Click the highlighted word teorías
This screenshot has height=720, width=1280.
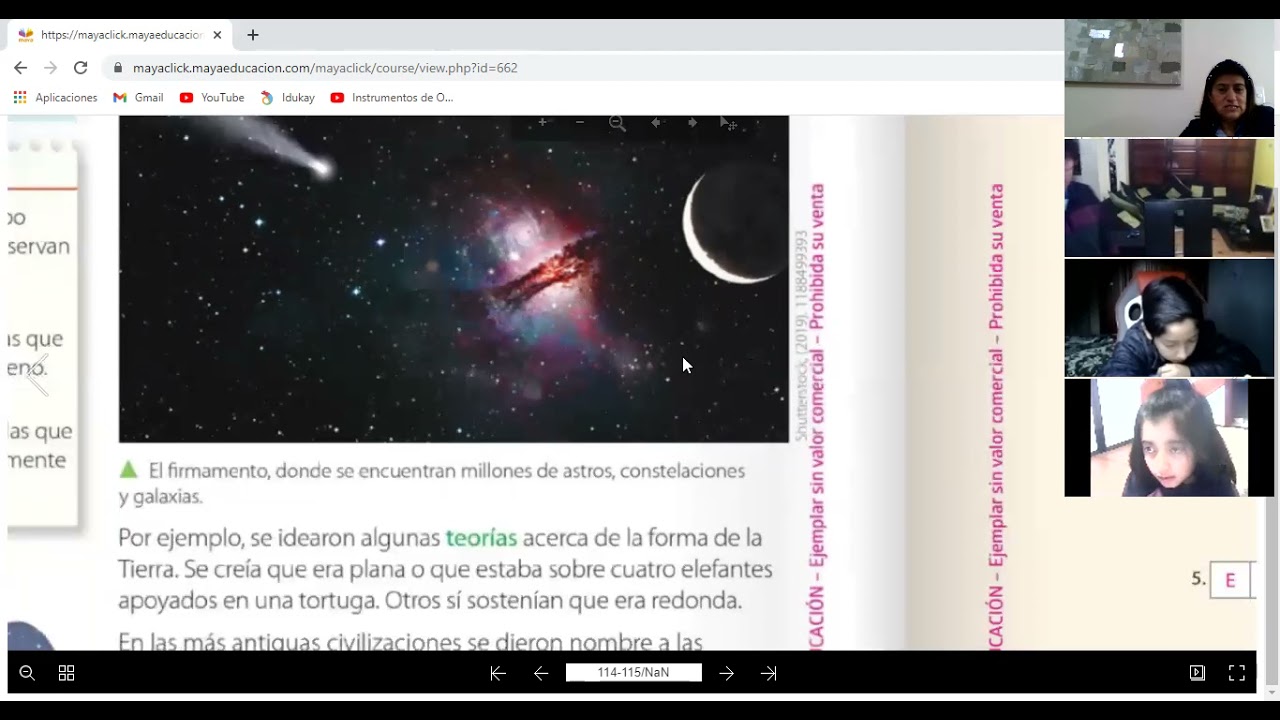coord(481,538)
